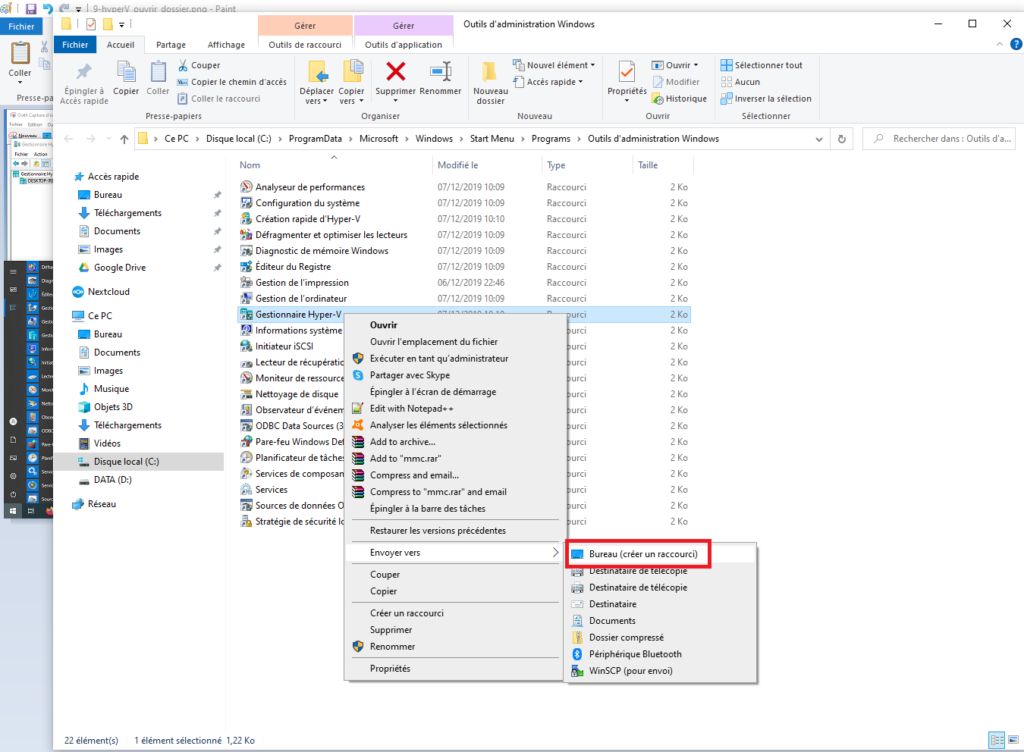Screen dimensions: 1024x752
Task: Open the Envoyer vers submenu
Action: click(x=455, y=553)
